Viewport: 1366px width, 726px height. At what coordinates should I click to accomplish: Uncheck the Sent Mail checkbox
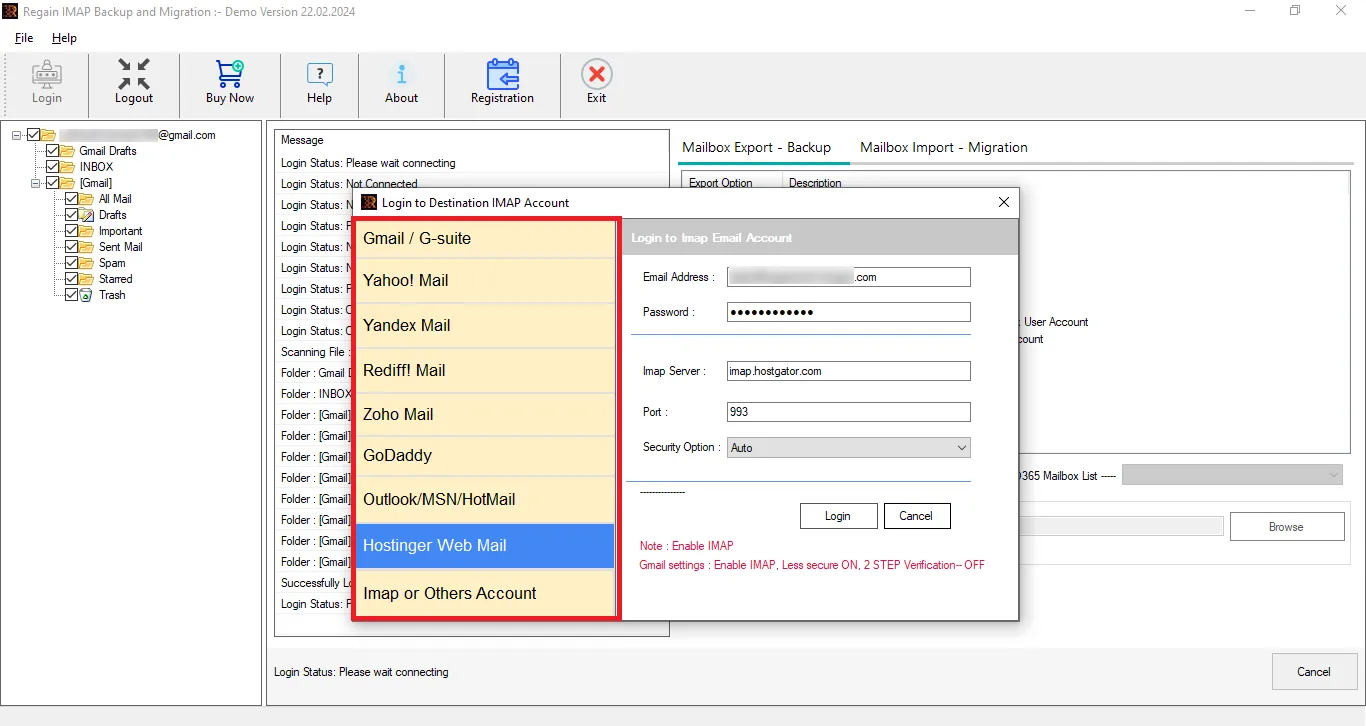71,247
